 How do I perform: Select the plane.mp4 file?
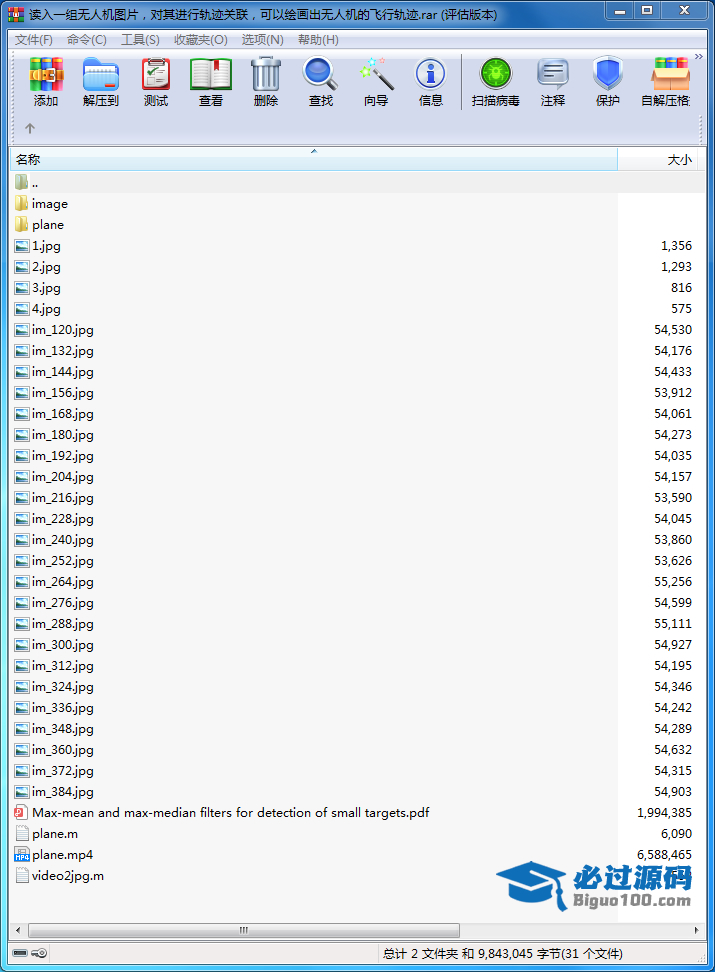point(62,855)
